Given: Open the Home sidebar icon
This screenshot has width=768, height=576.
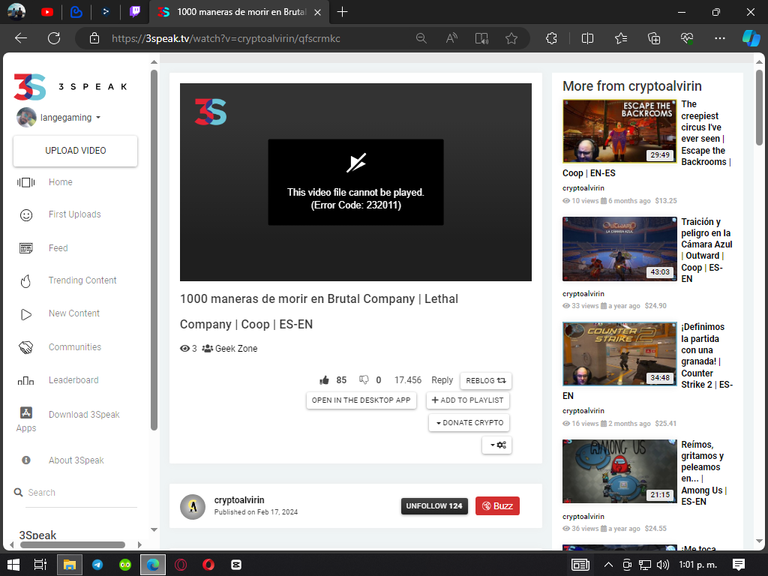Looking at the screenshot, I should tap(26, 182).
